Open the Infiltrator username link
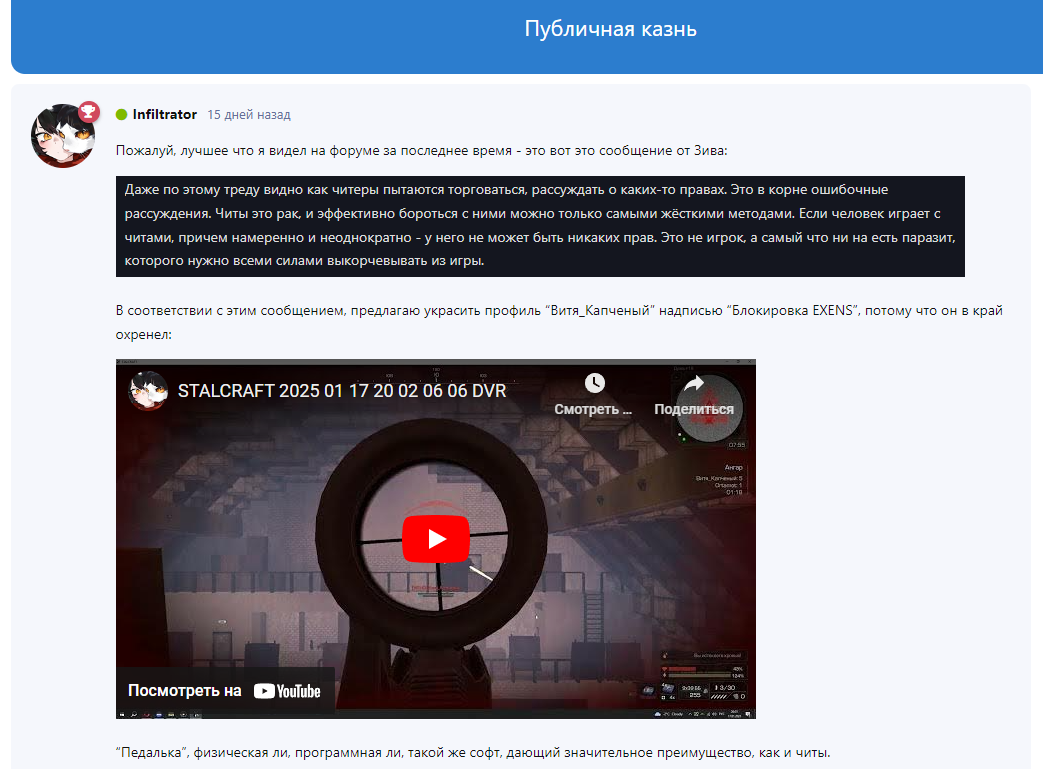 164,114
